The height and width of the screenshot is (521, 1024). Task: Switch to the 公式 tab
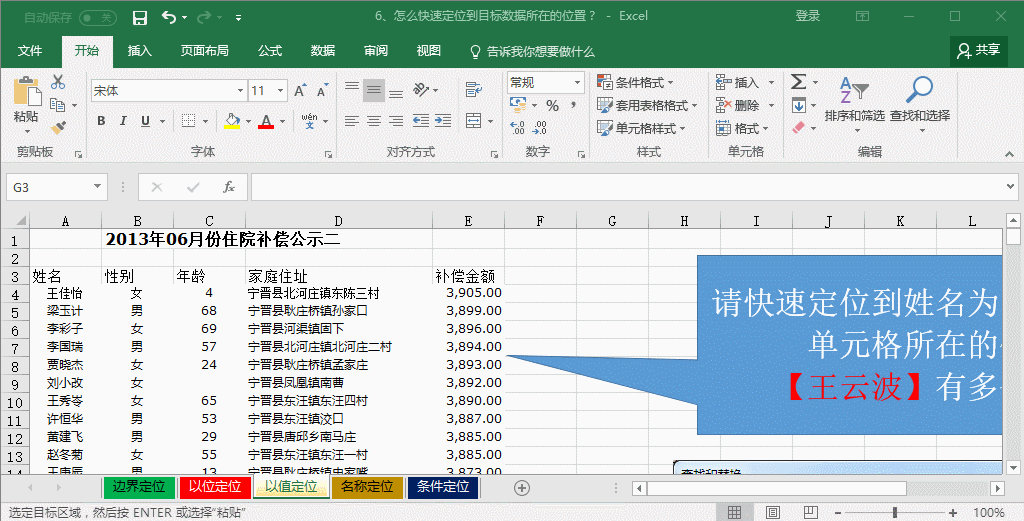pyautogui.click(x=270, y=51)
